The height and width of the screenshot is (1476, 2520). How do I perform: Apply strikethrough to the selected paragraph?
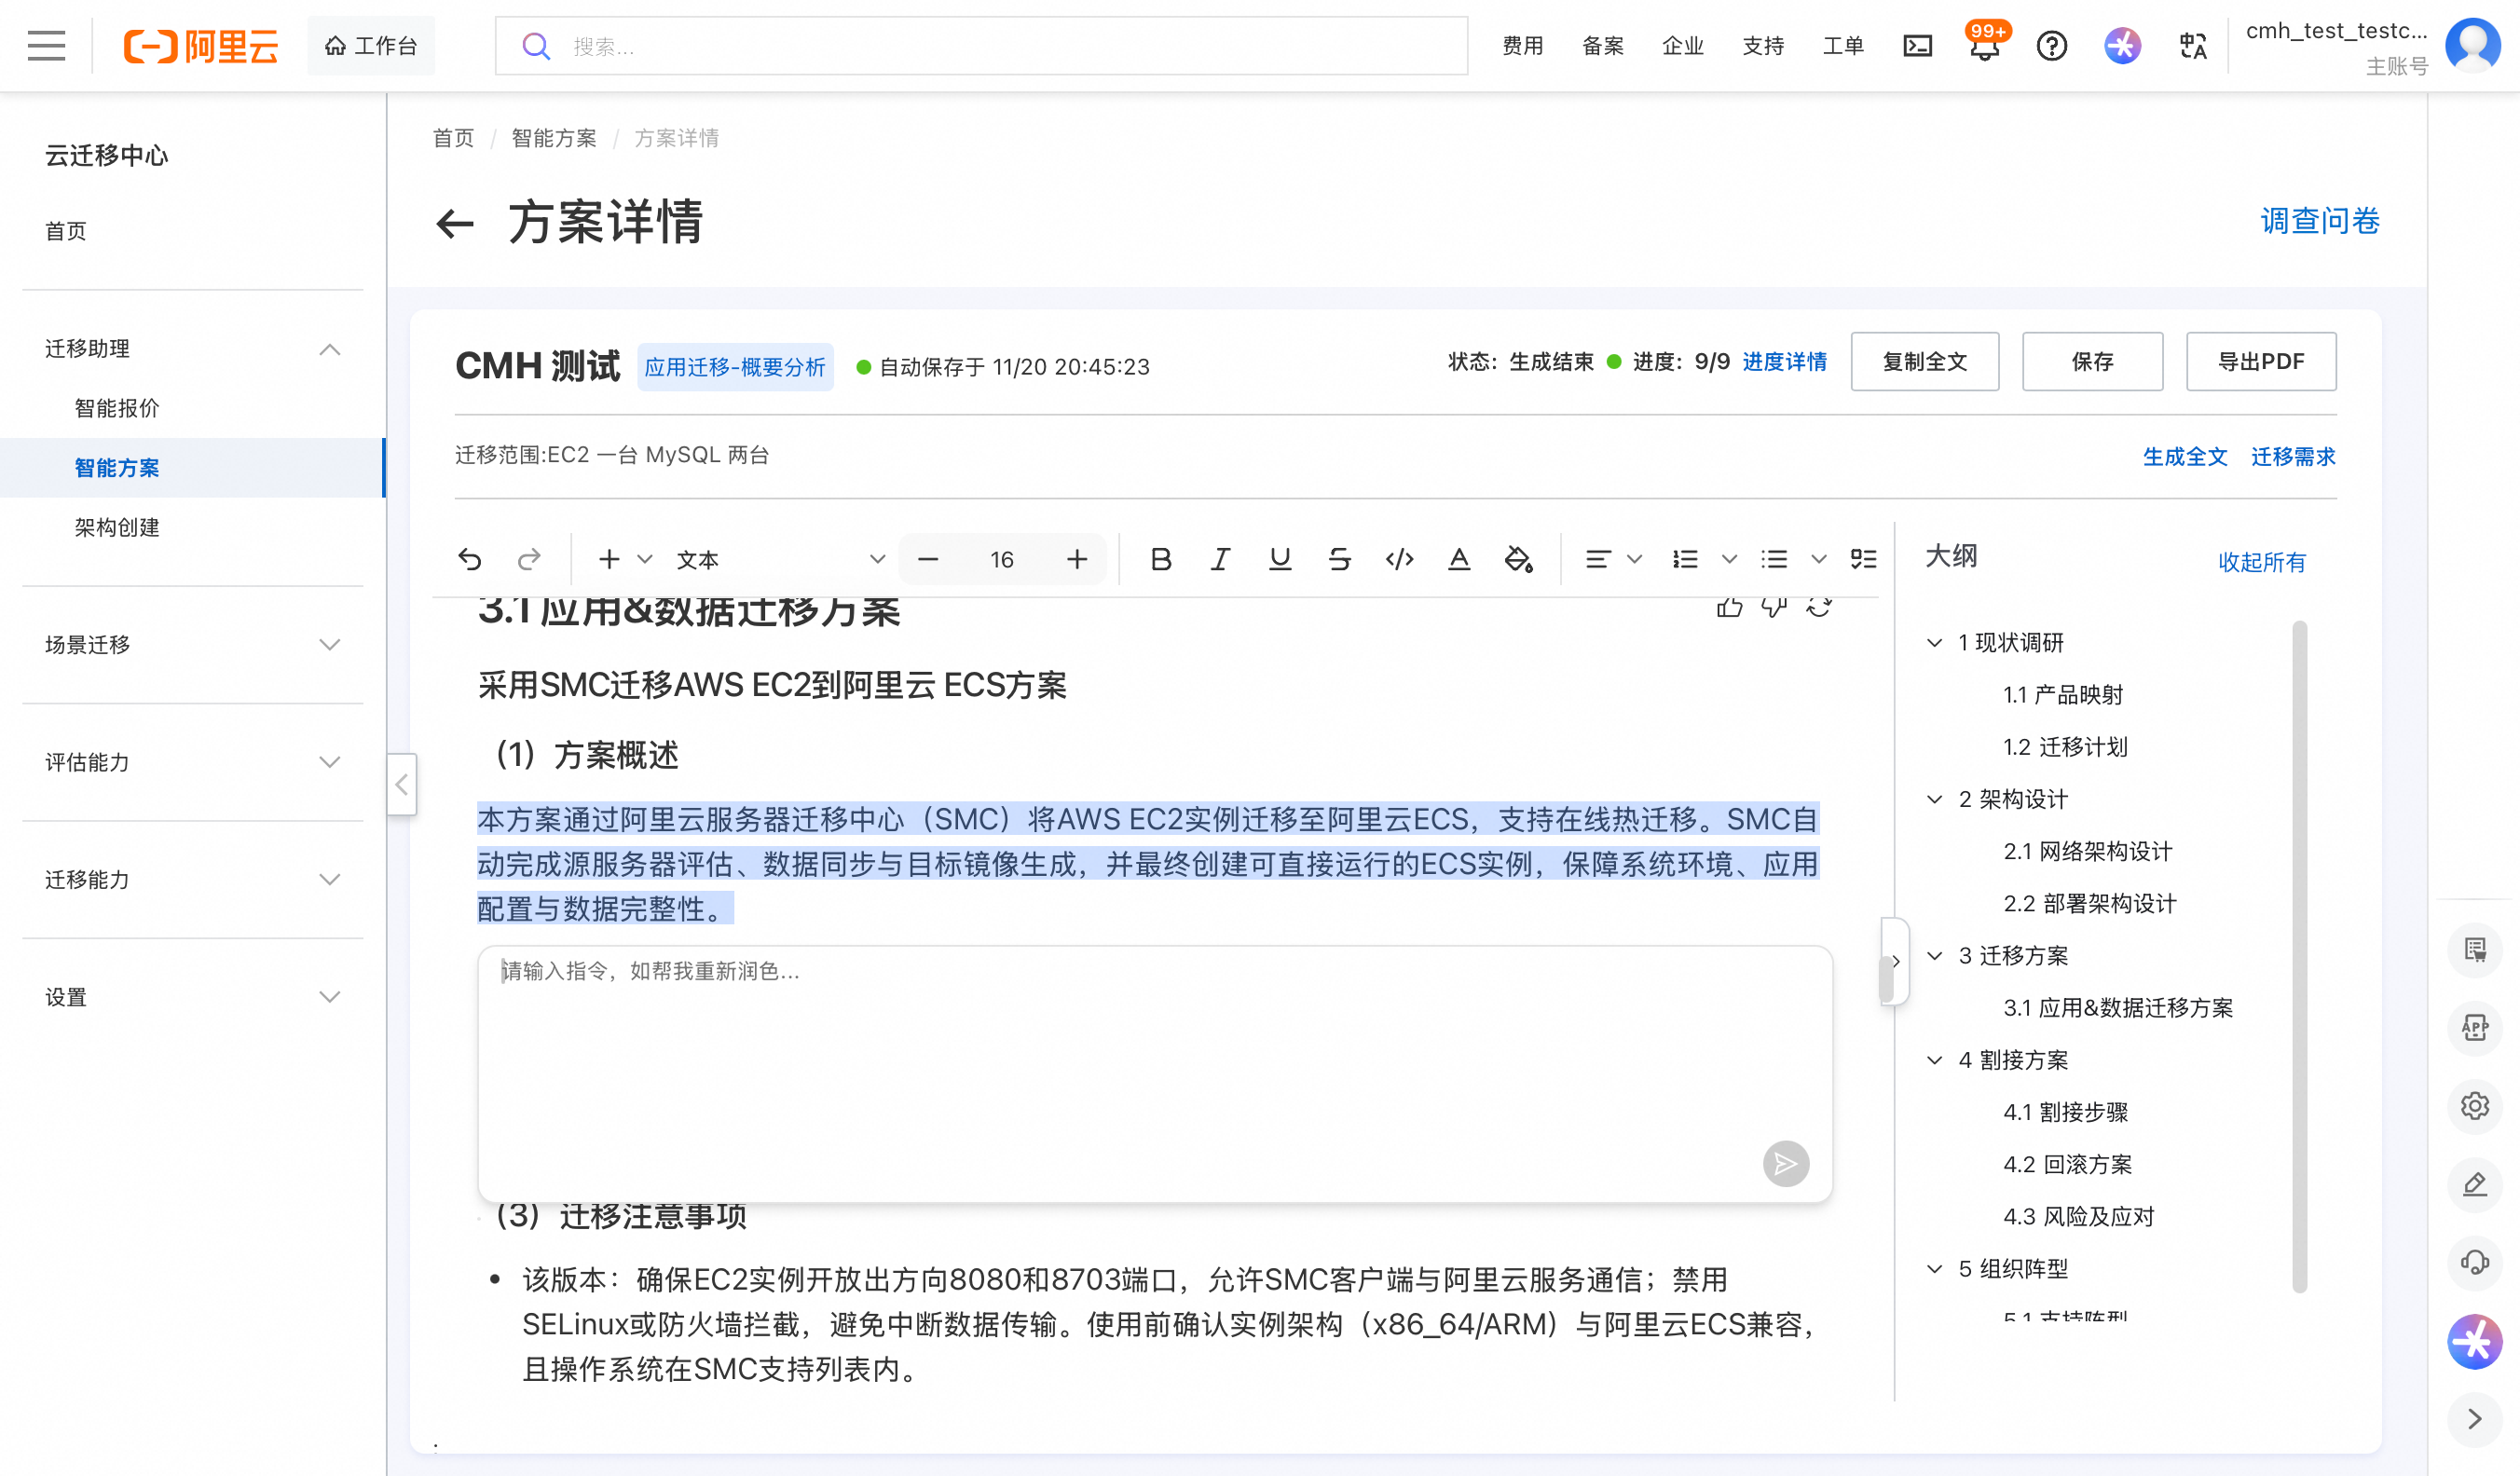[x=1339, y=559]
